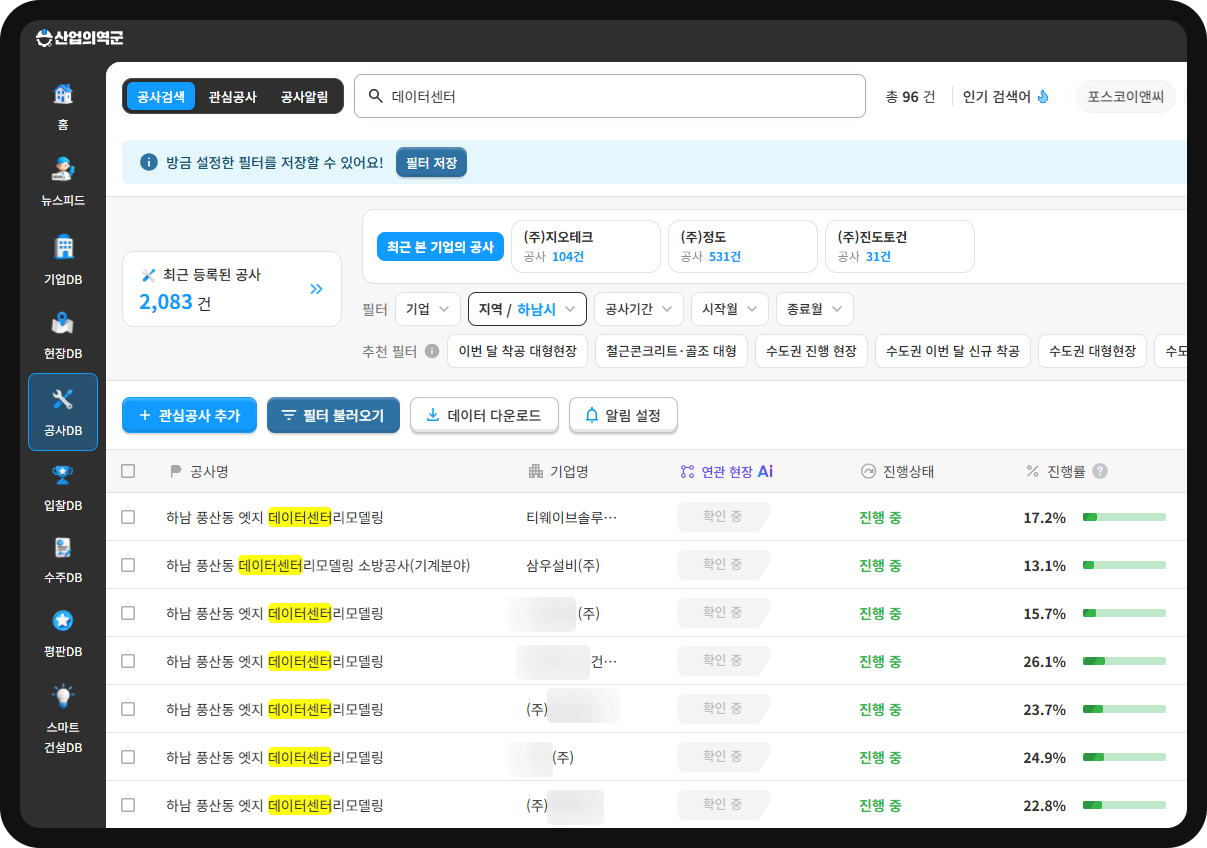Open 평판DB in the sidebar

click(63, 634)
